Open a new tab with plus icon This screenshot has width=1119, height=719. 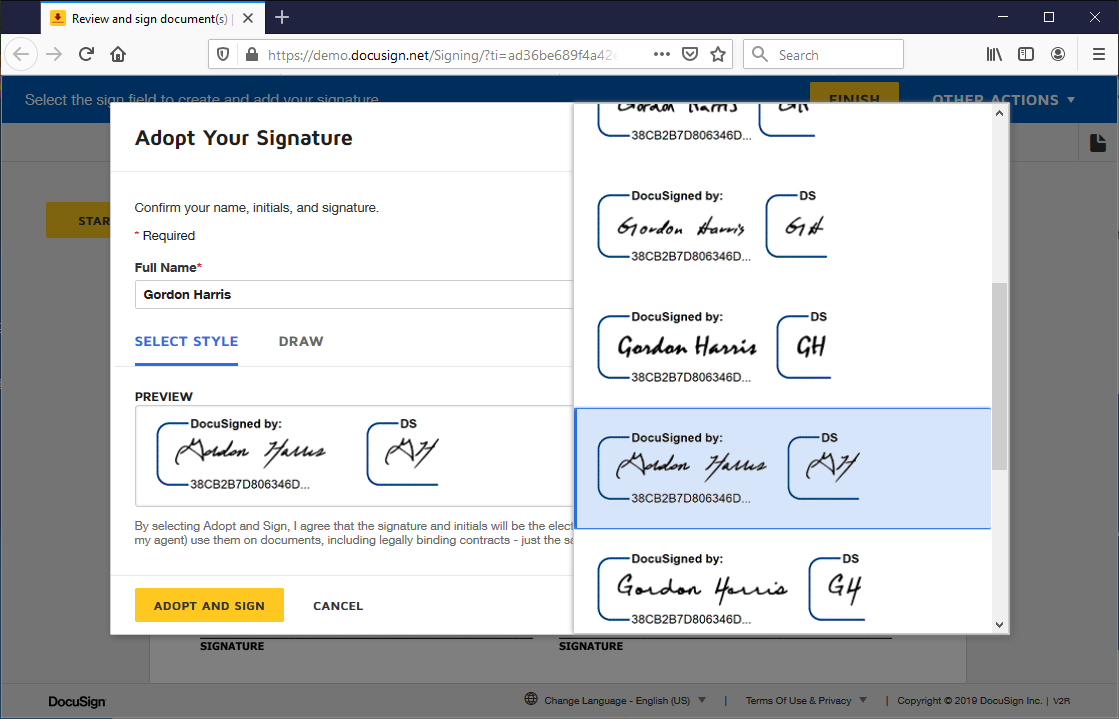282,17
